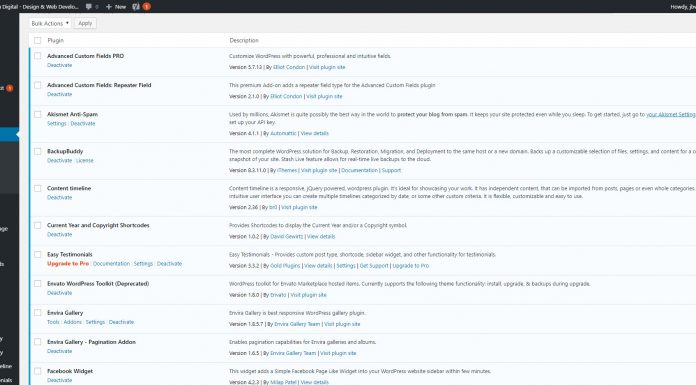696x385 pixels.
Task: Open Settings link under Easy Testimonials name
Action: tap(143, 264)
